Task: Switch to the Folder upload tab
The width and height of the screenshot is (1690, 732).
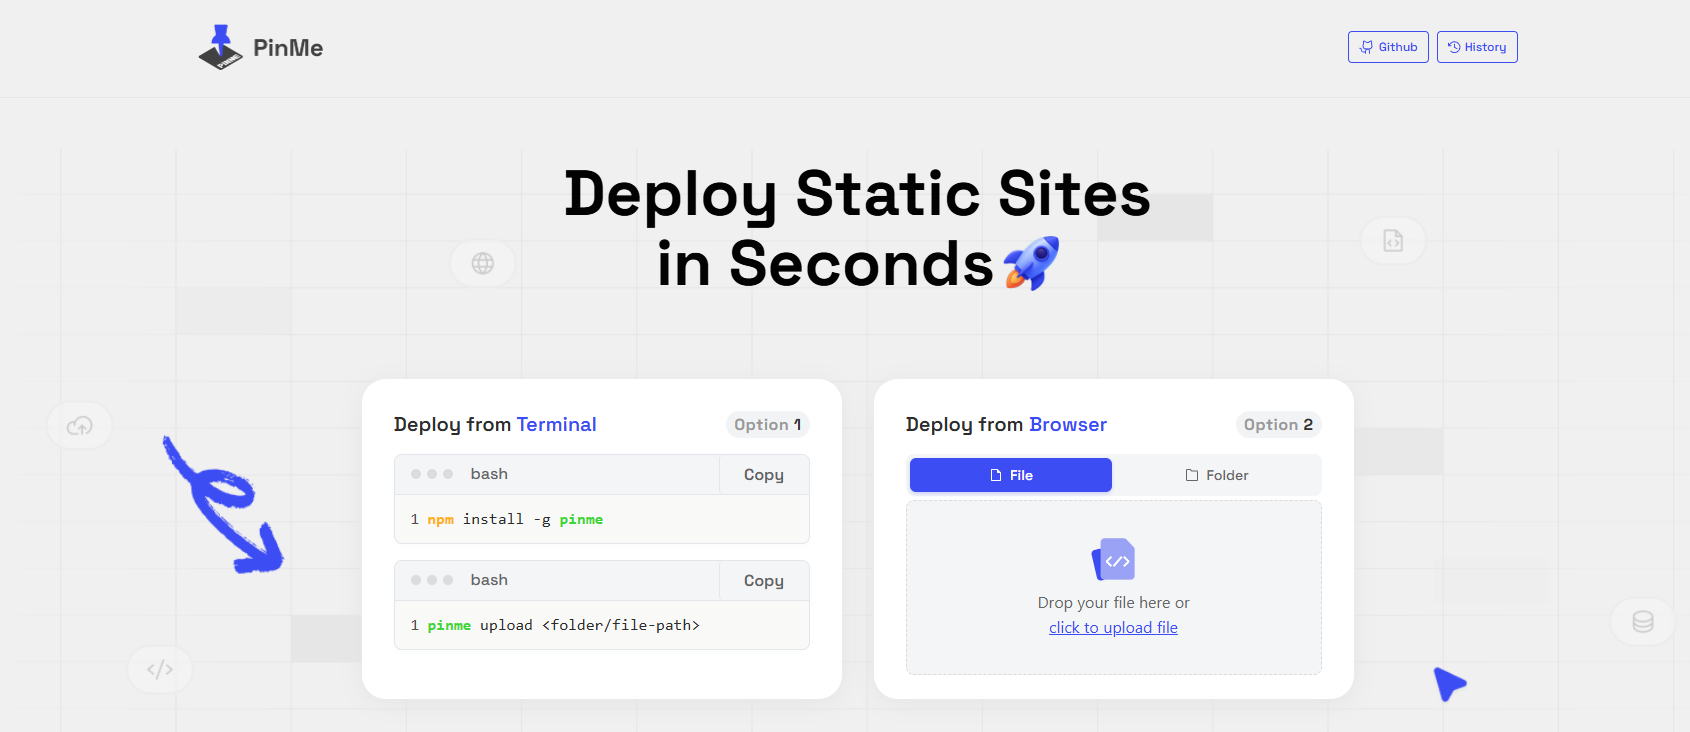Action: (1217, 475)
